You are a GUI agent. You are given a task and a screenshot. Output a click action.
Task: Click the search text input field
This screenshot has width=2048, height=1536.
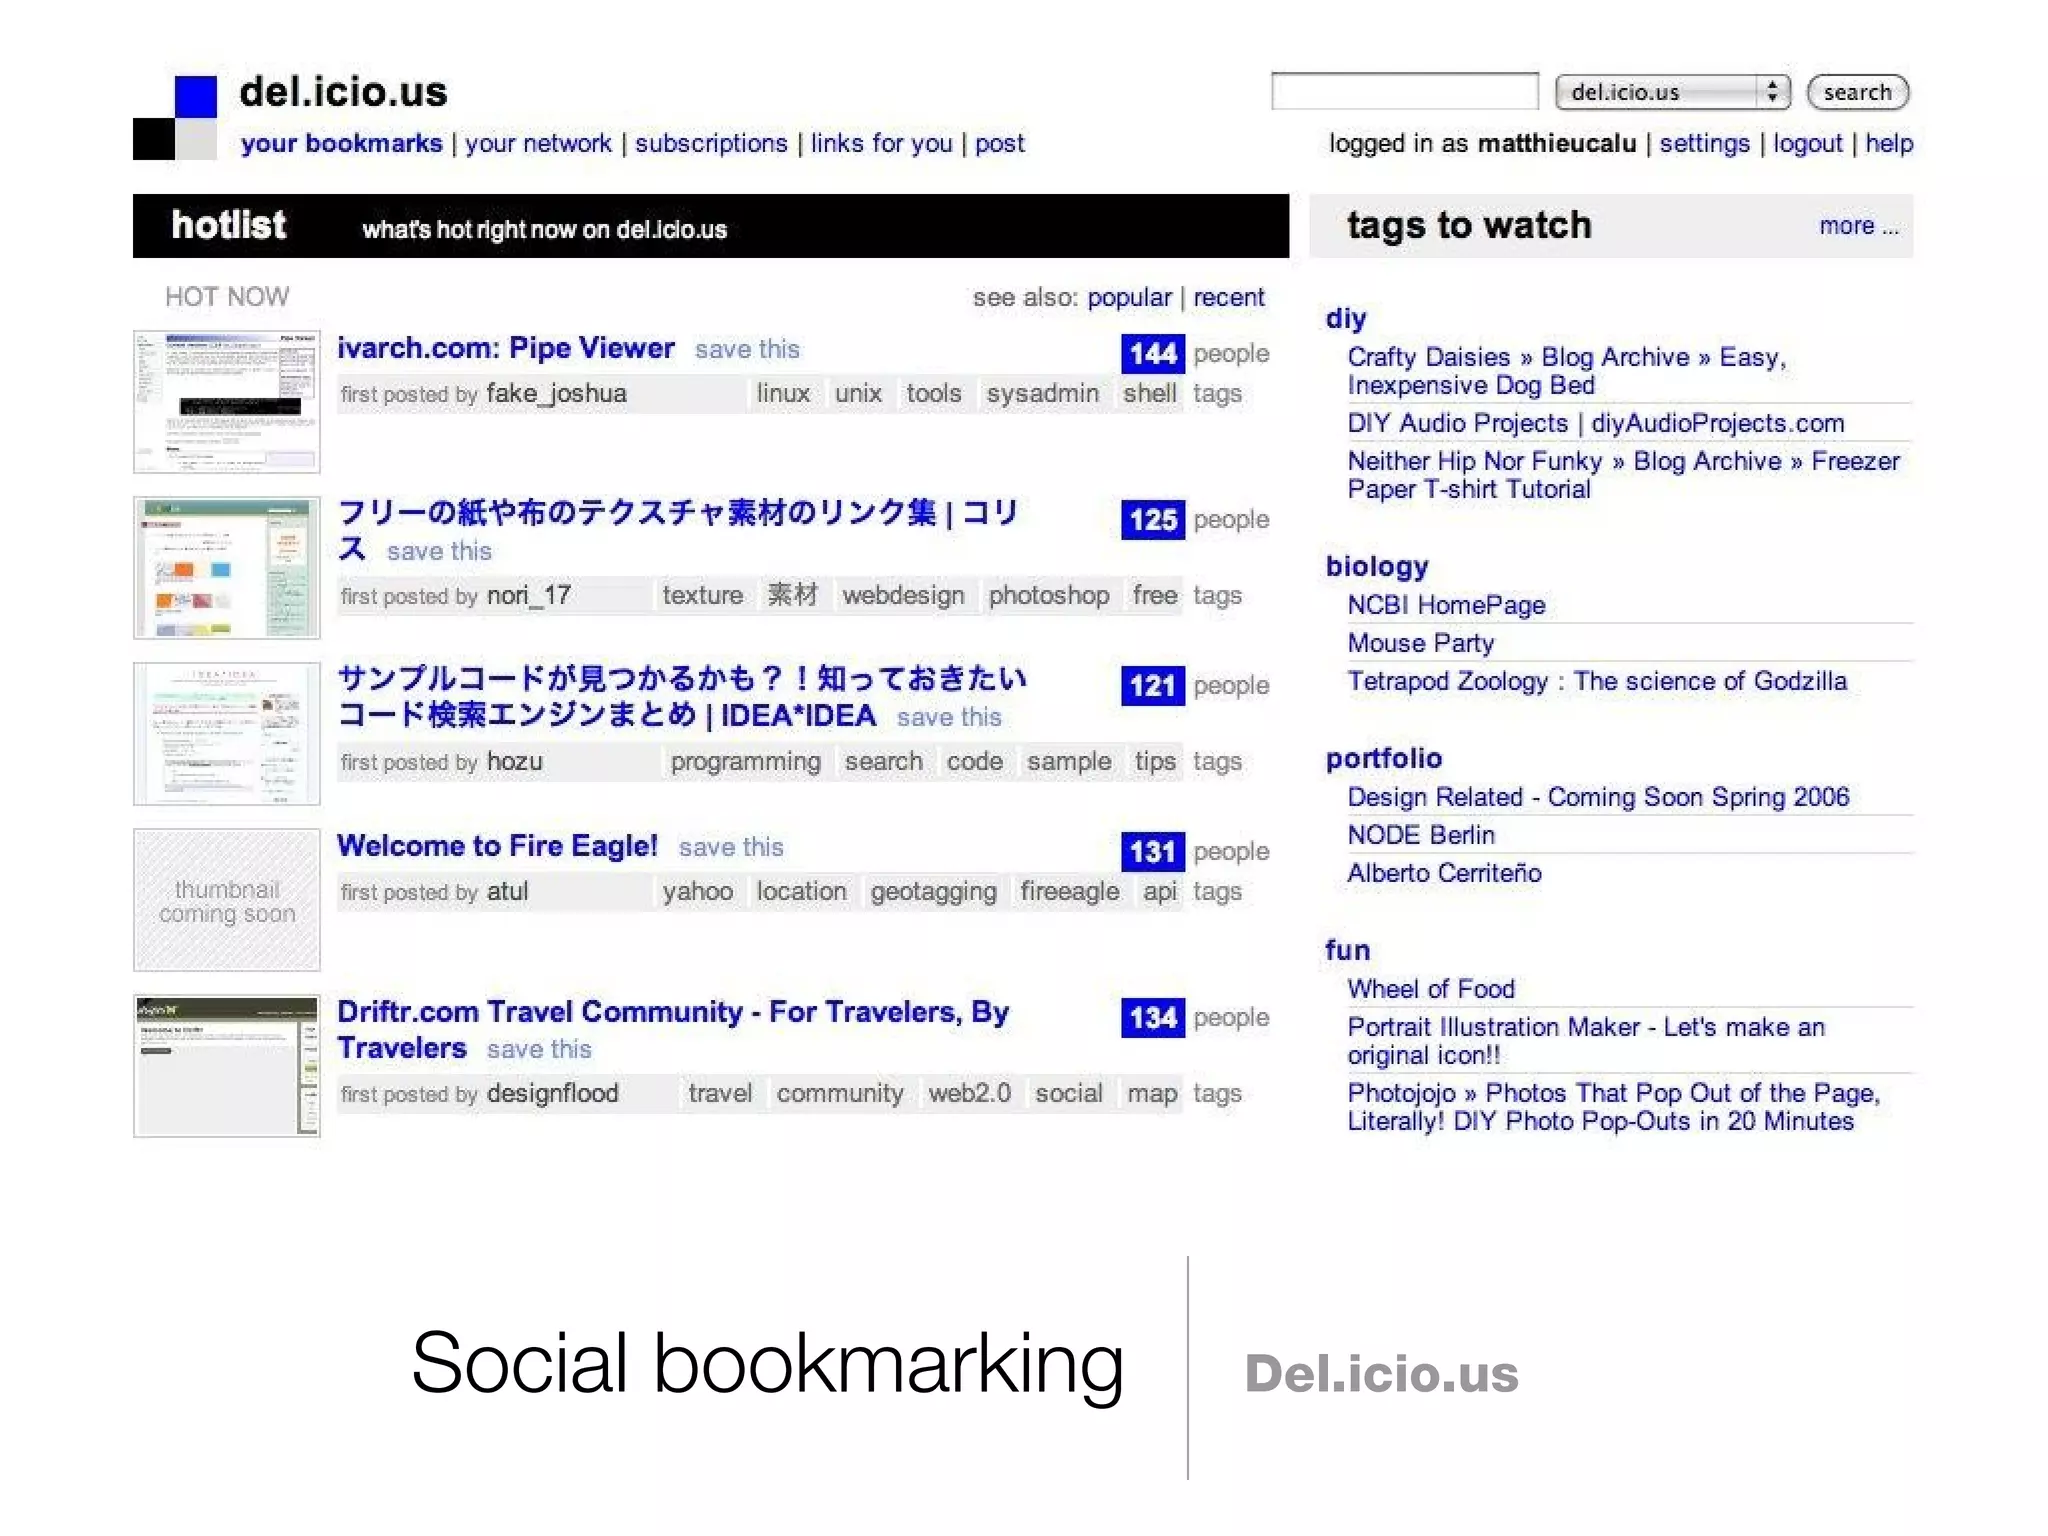[x=1405, y=91]
